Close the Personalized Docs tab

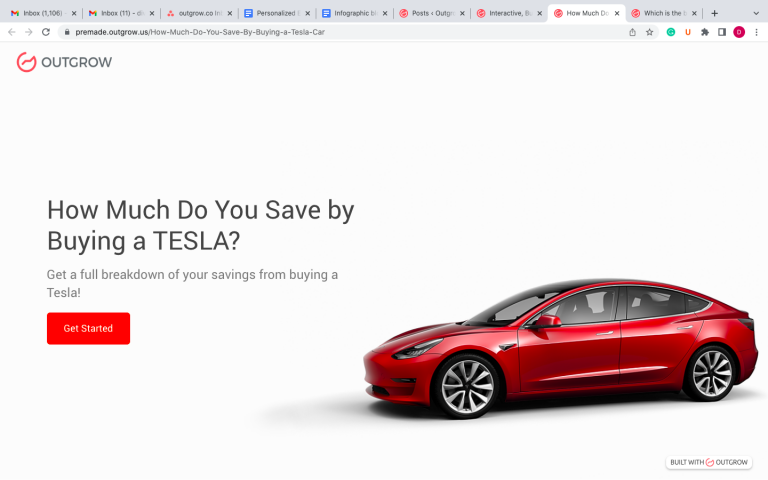point(308,14)
